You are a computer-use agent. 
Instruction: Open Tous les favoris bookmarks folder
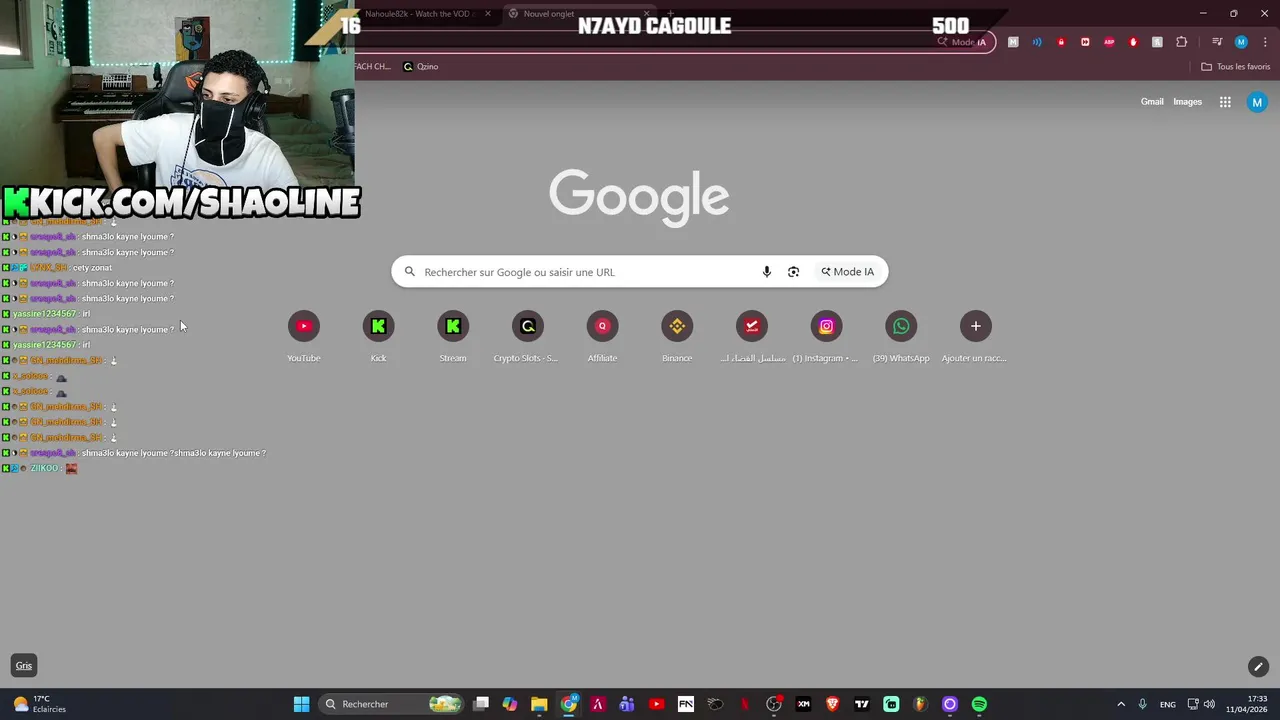1236,66
